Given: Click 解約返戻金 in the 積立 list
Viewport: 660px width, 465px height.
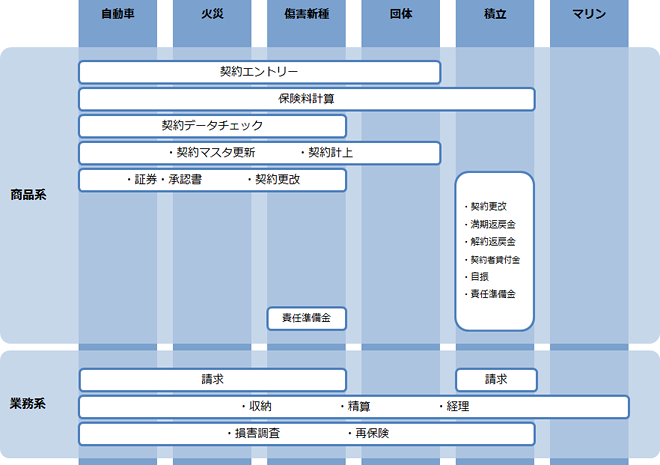Looking at the screenshot, I should pos(492,242).
